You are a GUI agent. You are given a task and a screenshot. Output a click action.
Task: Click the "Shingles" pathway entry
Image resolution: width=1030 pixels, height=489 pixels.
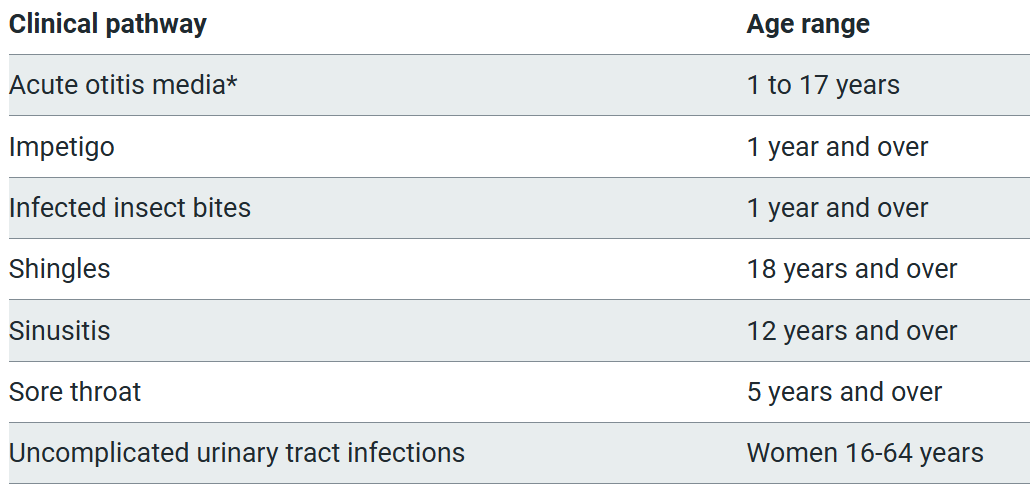60,269
